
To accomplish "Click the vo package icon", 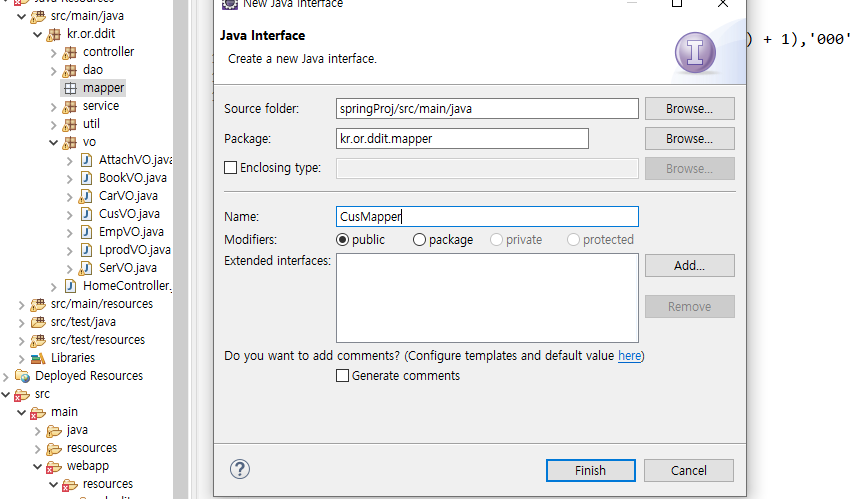I will [70, 143].
